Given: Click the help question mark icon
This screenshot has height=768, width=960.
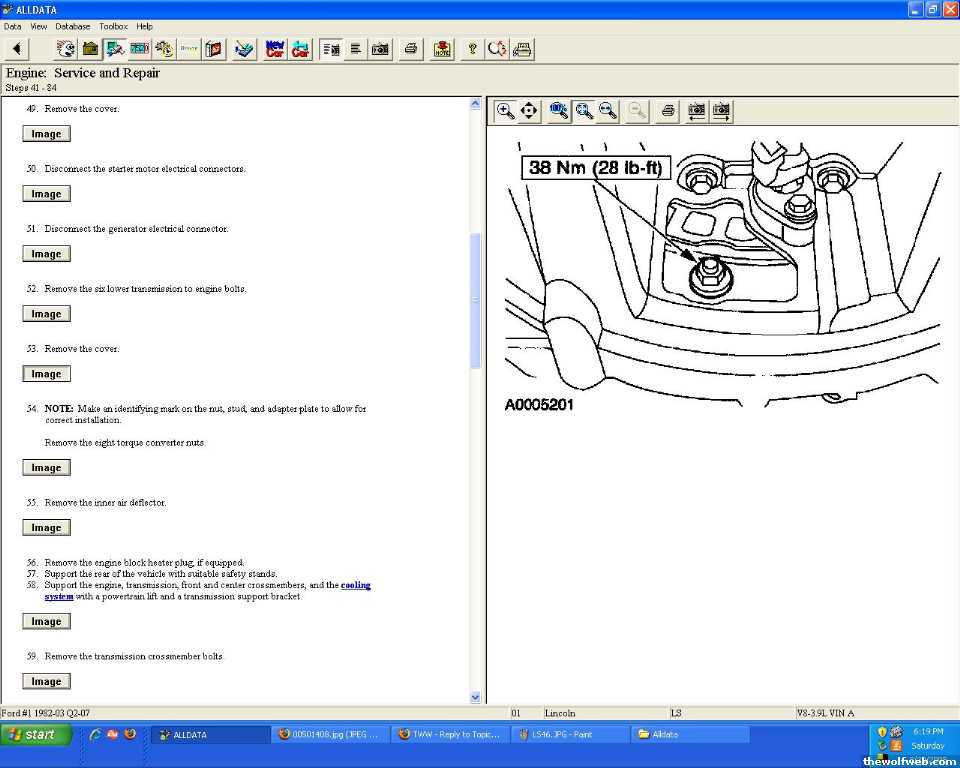Looking at the screenshot, I should coord(472,49).
